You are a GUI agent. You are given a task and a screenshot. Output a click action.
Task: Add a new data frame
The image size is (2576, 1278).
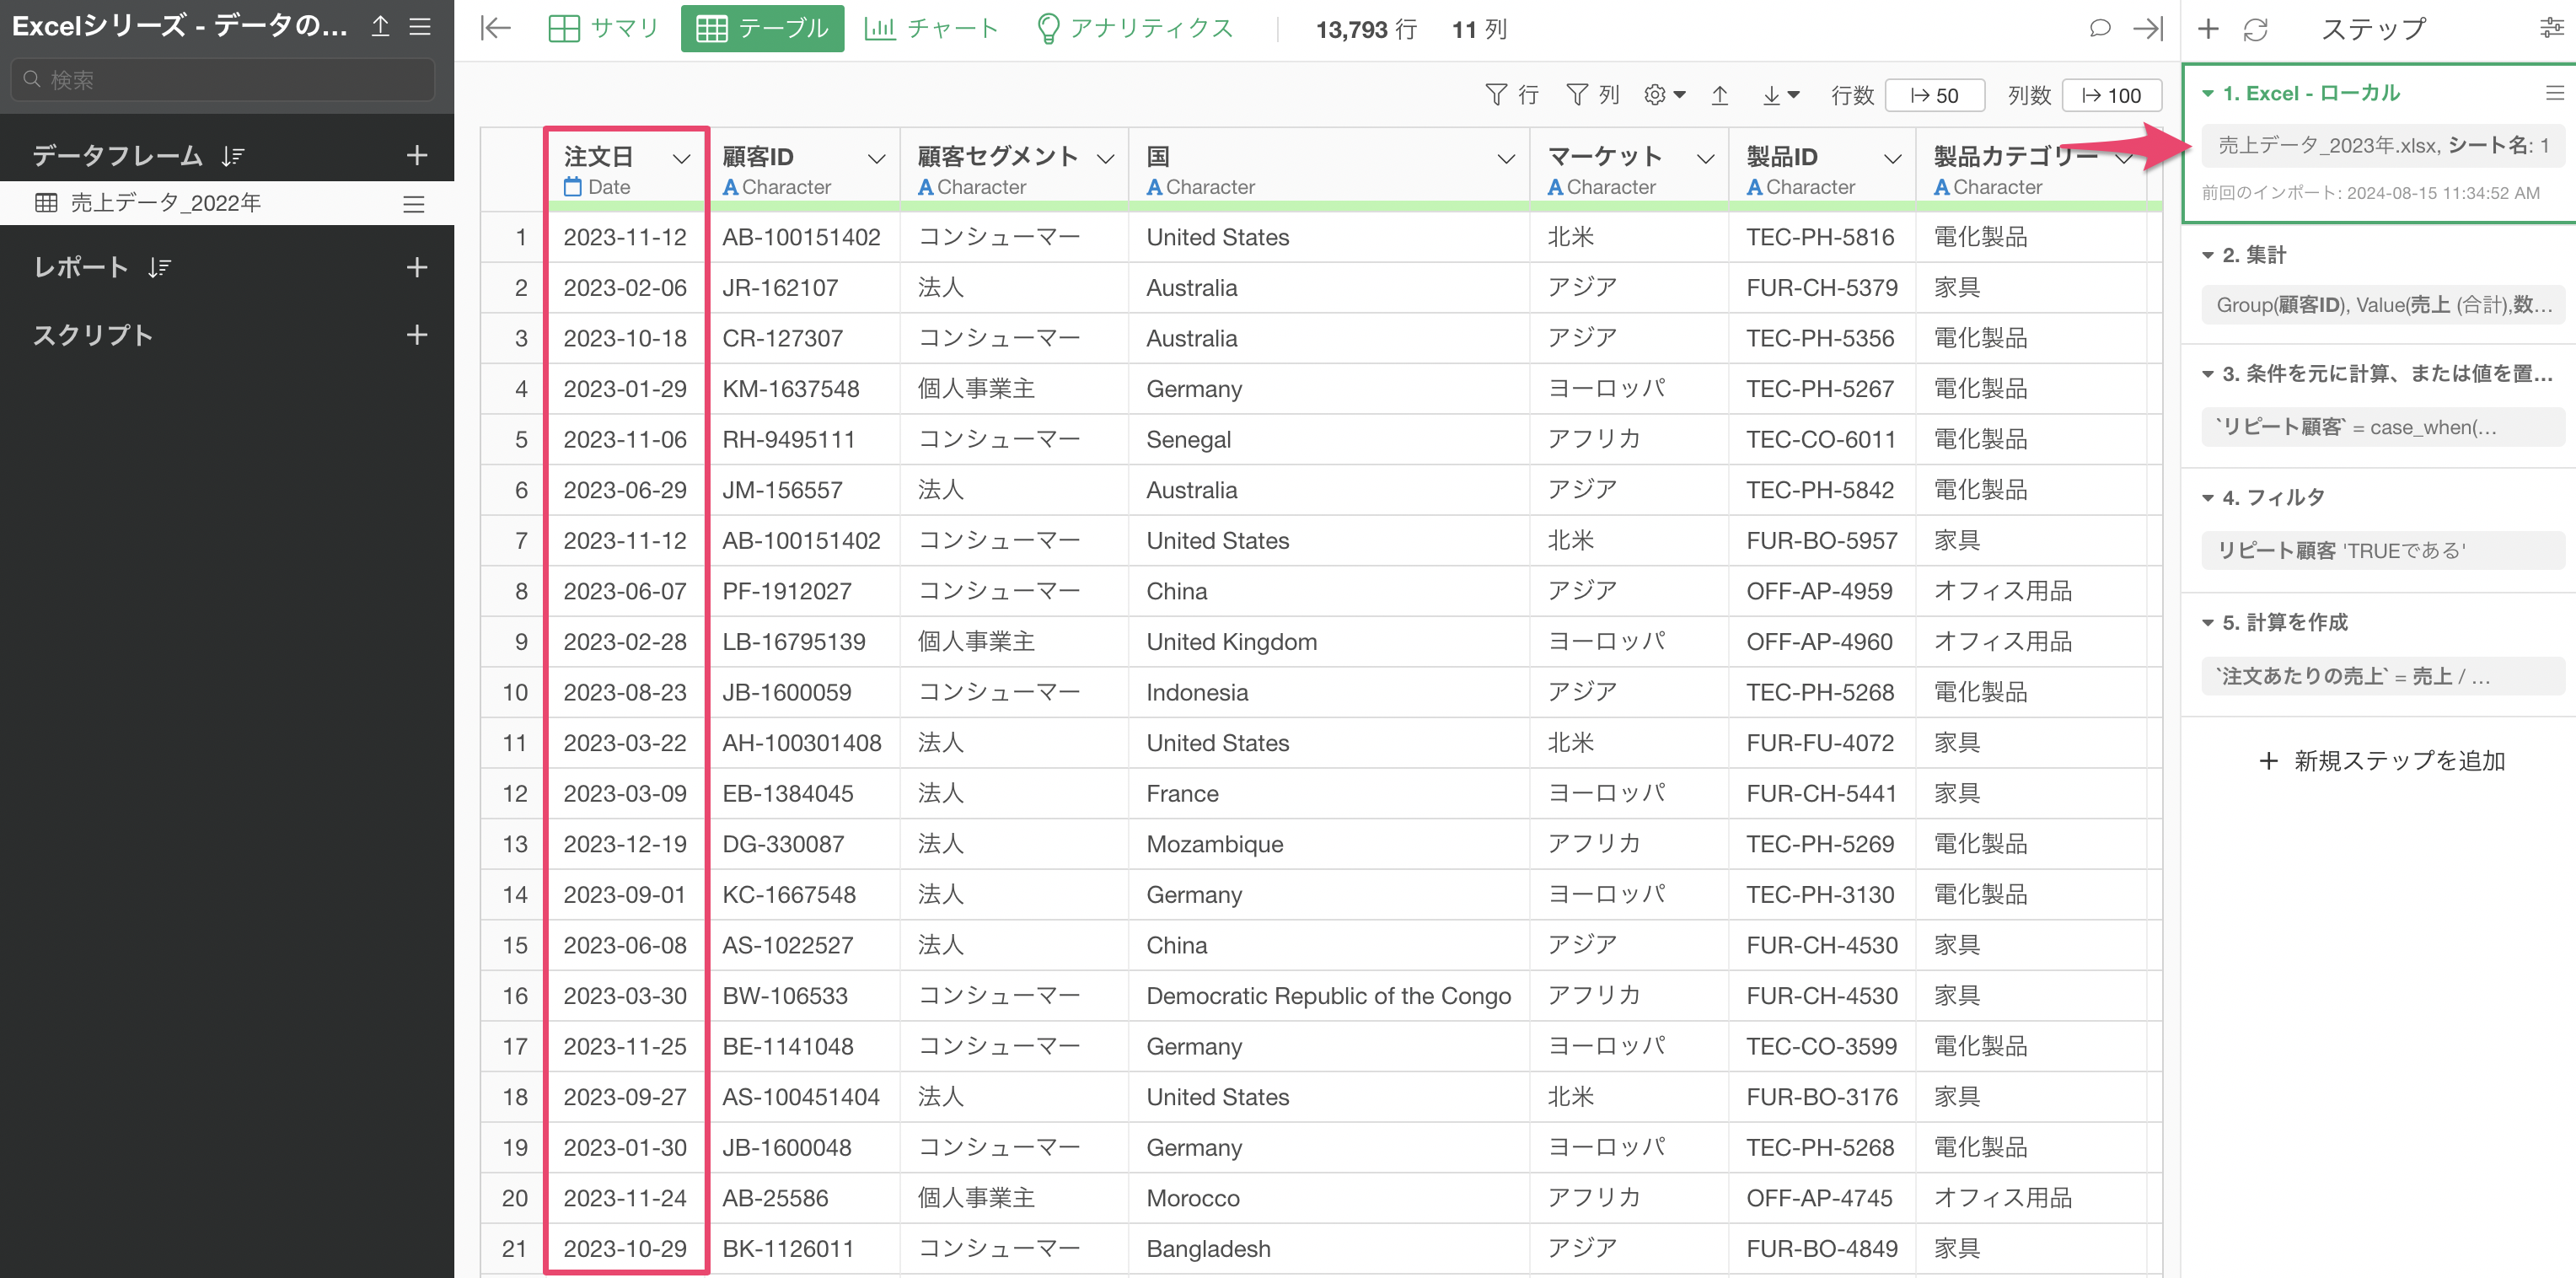coord(417,155)
